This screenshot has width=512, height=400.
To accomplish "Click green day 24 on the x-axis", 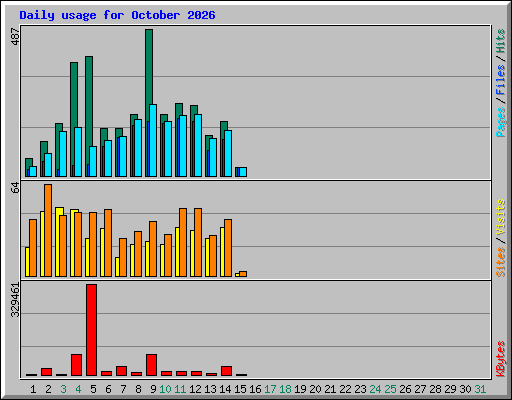I will tap(375, 389).
